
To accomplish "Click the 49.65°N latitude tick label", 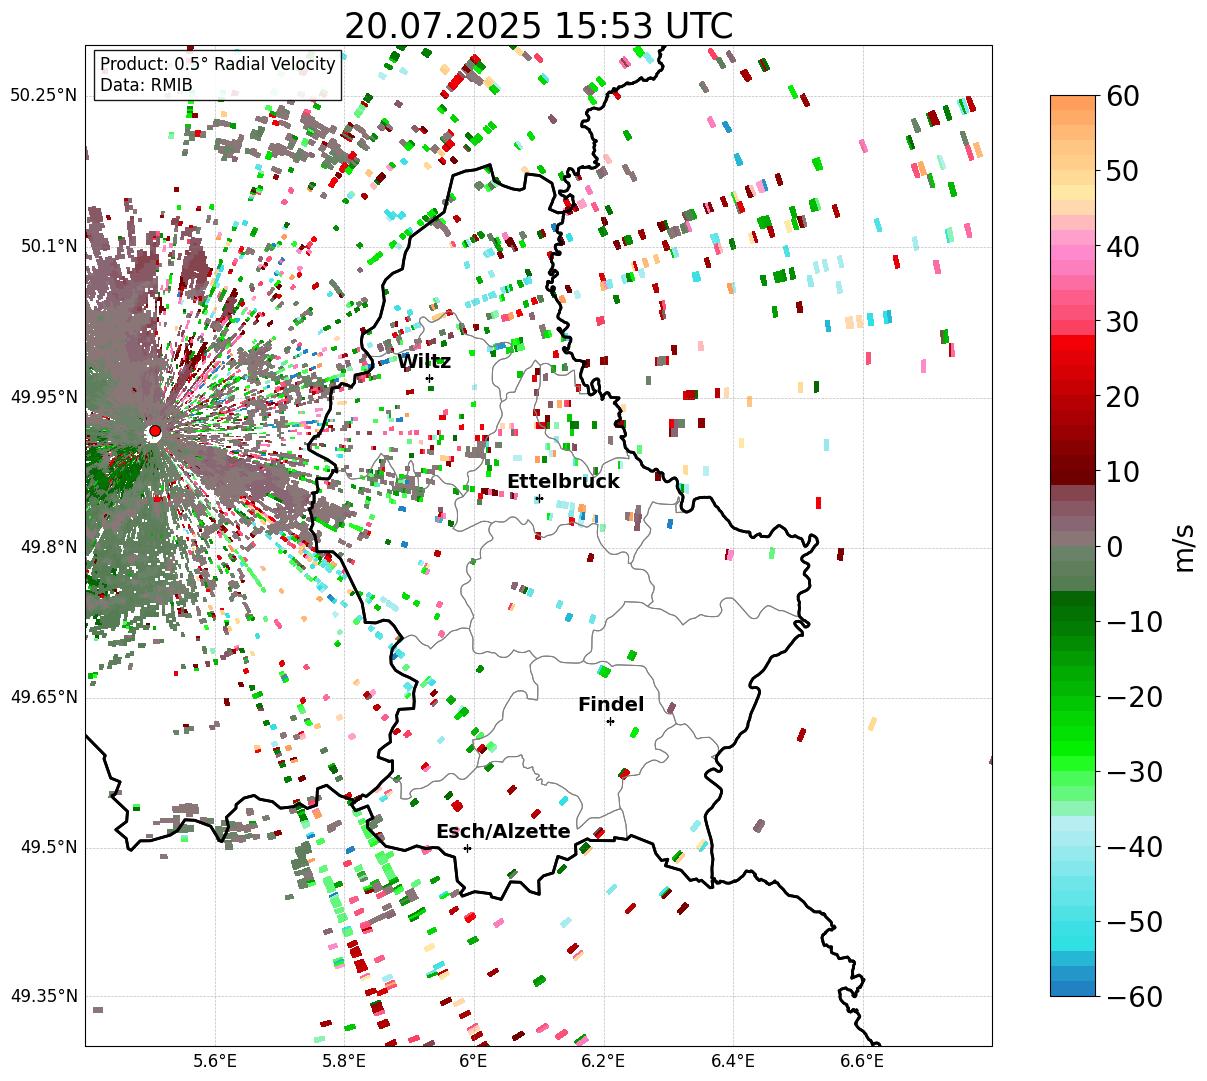I will click(43, 697).
